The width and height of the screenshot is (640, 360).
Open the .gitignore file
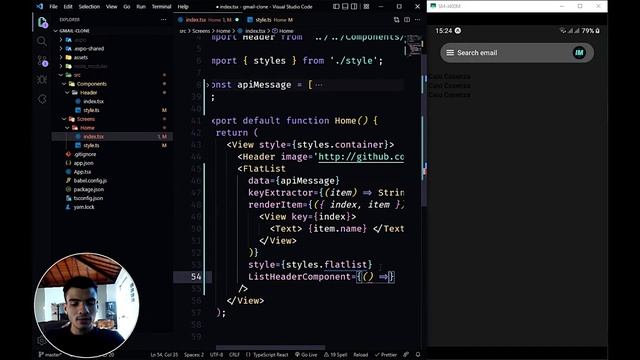(85, 154)
